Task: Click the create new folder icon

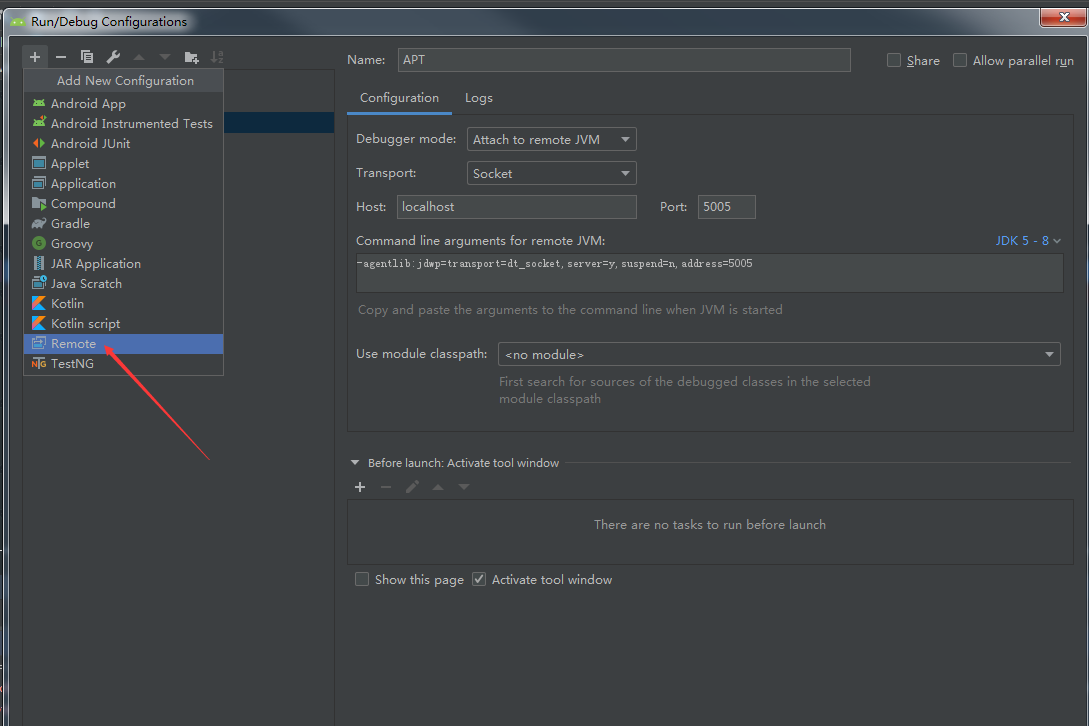Action: click(x=191, y=57)
